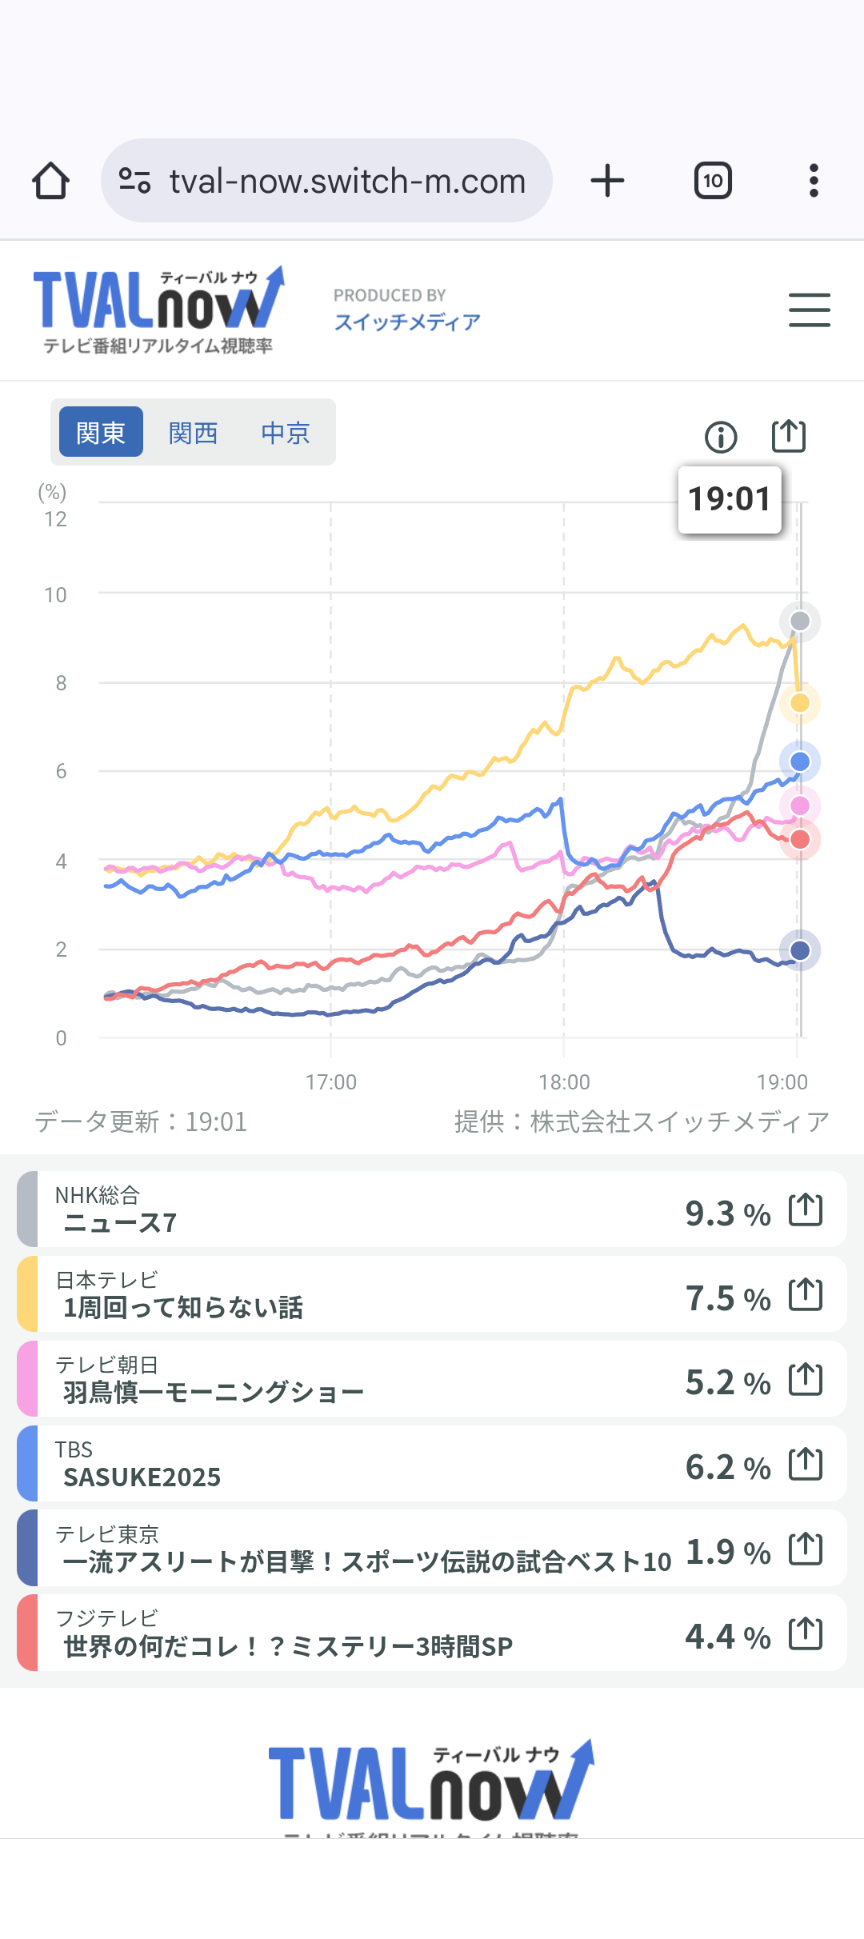Viewport: 864px width, 1939px height.
Task: Click the yellow 日本テレビ data point
Action: pyautogui.click(x=800, y=703)
